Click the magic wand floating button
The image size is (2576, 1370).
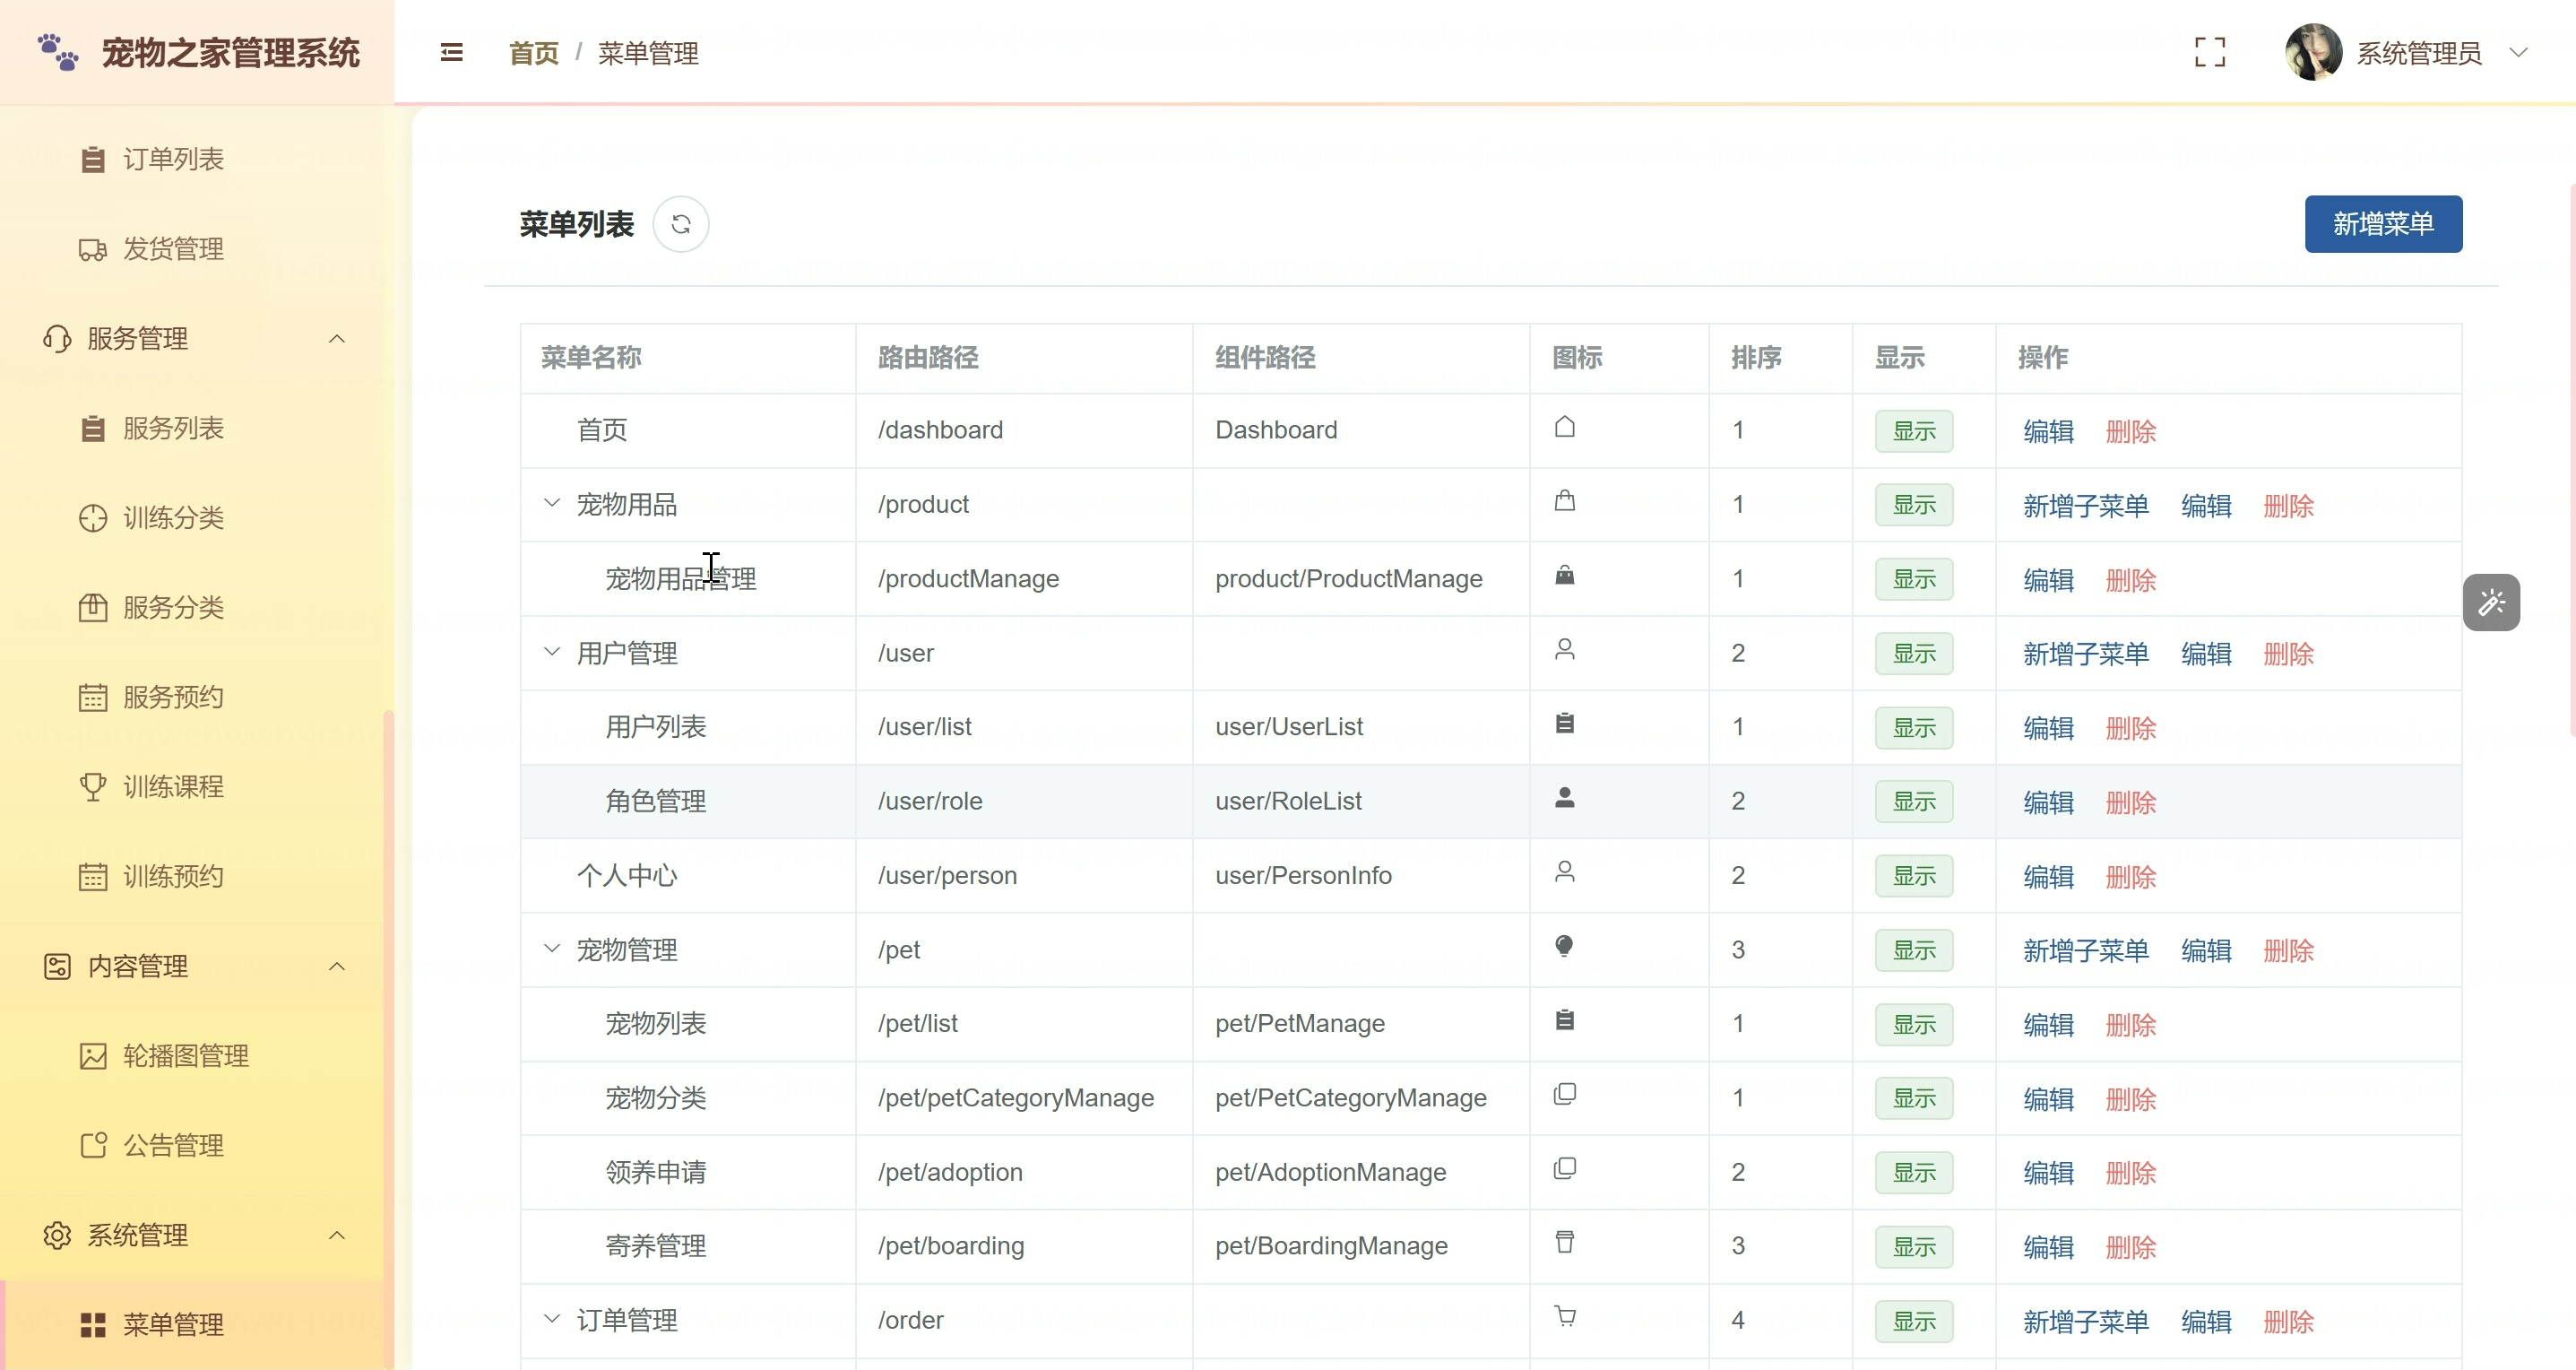click(2491, 602)
